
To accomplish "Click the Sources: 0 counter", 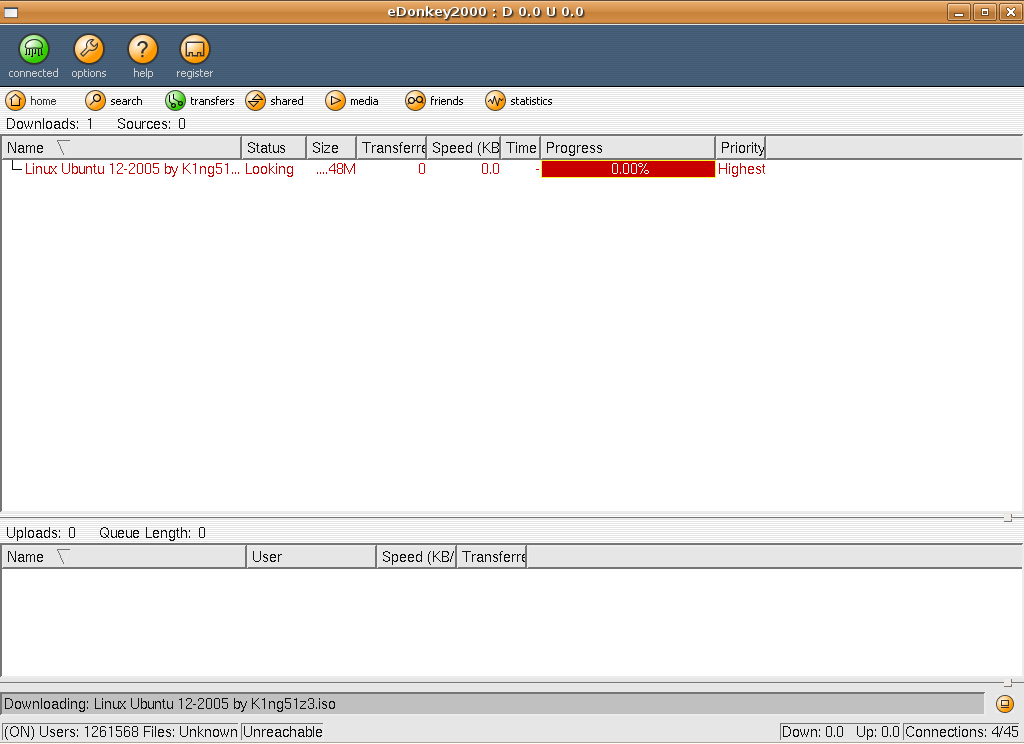I will (152, 124).
